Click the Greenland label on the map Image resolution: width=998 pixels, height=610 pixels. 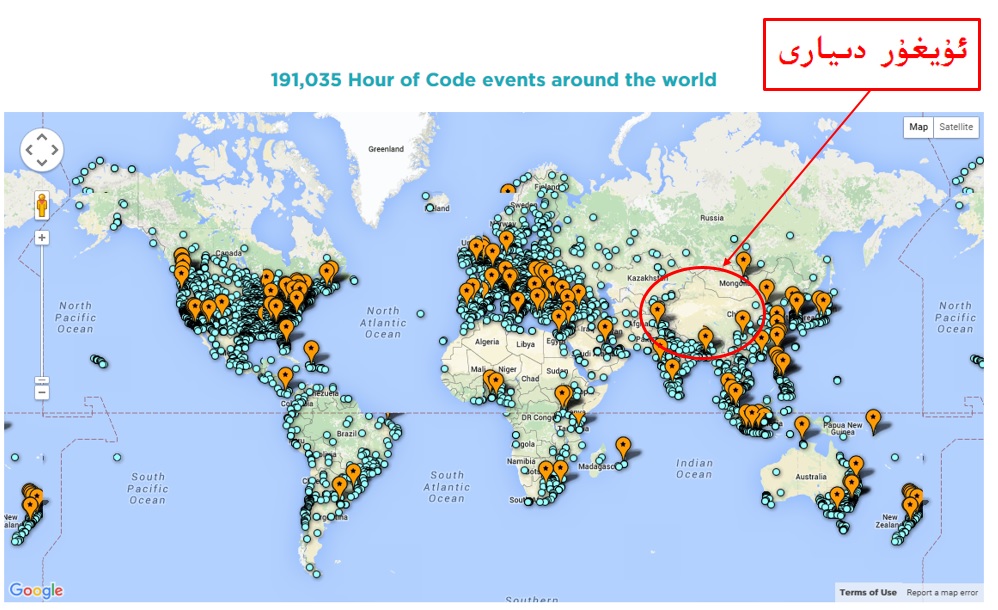(x=386, y=149)
